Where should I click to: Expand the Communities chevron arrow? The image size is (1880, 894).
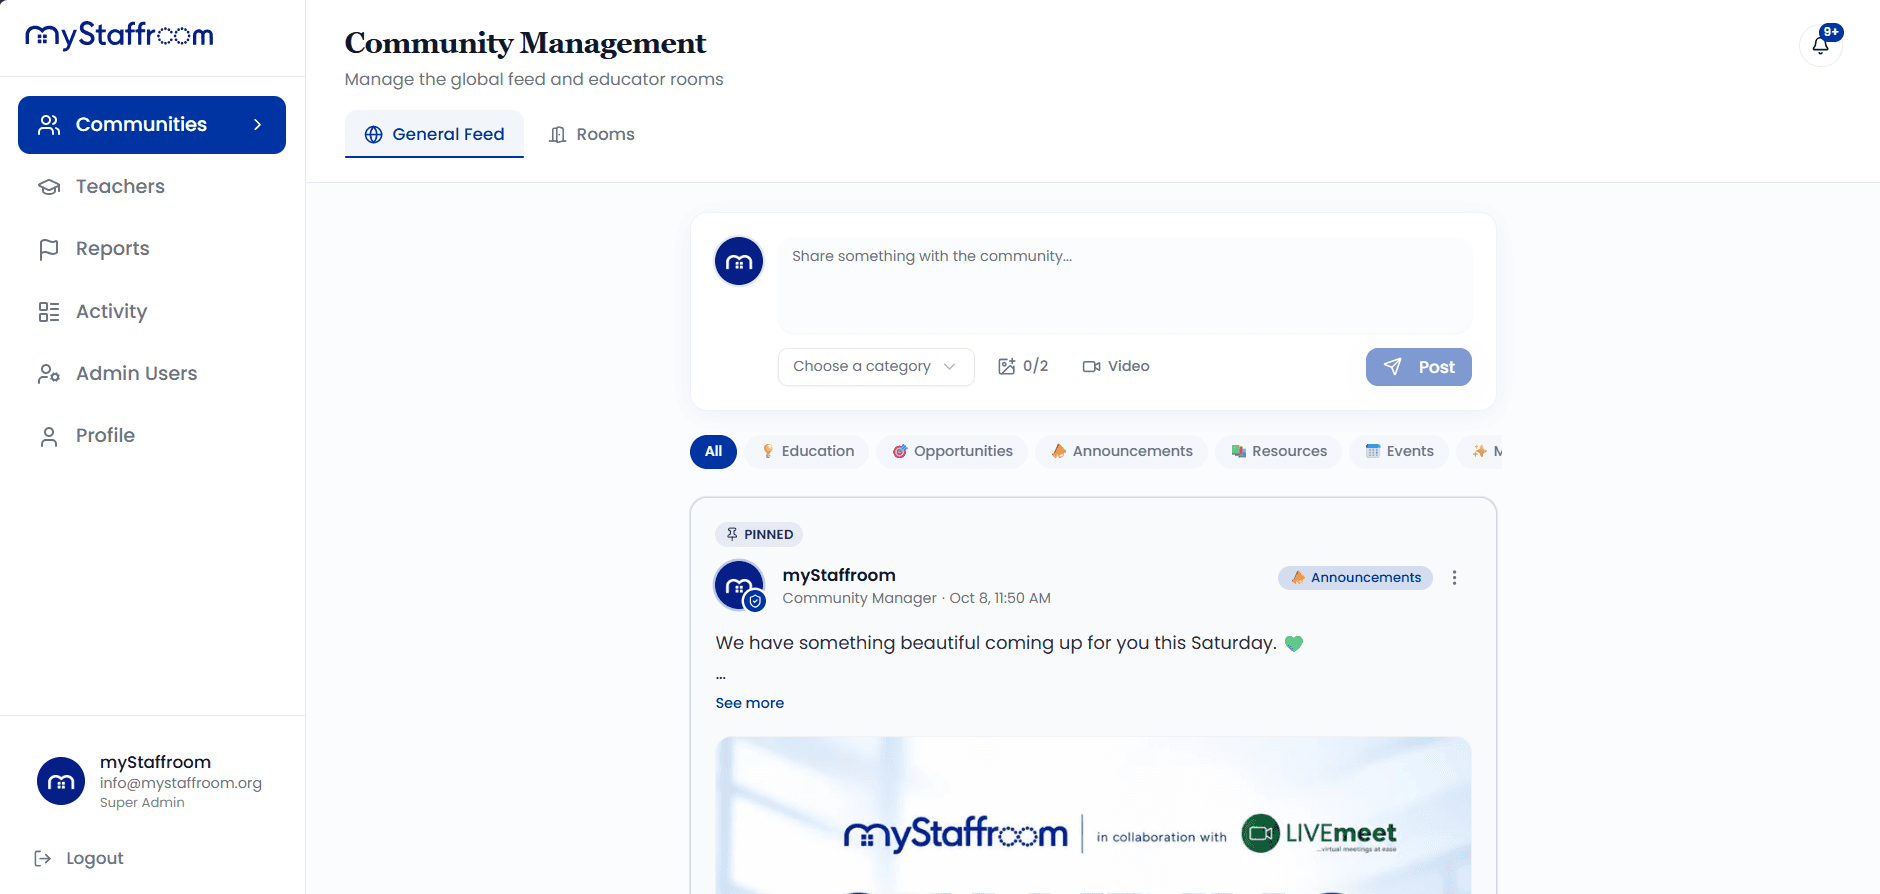[x=258, y=125]
